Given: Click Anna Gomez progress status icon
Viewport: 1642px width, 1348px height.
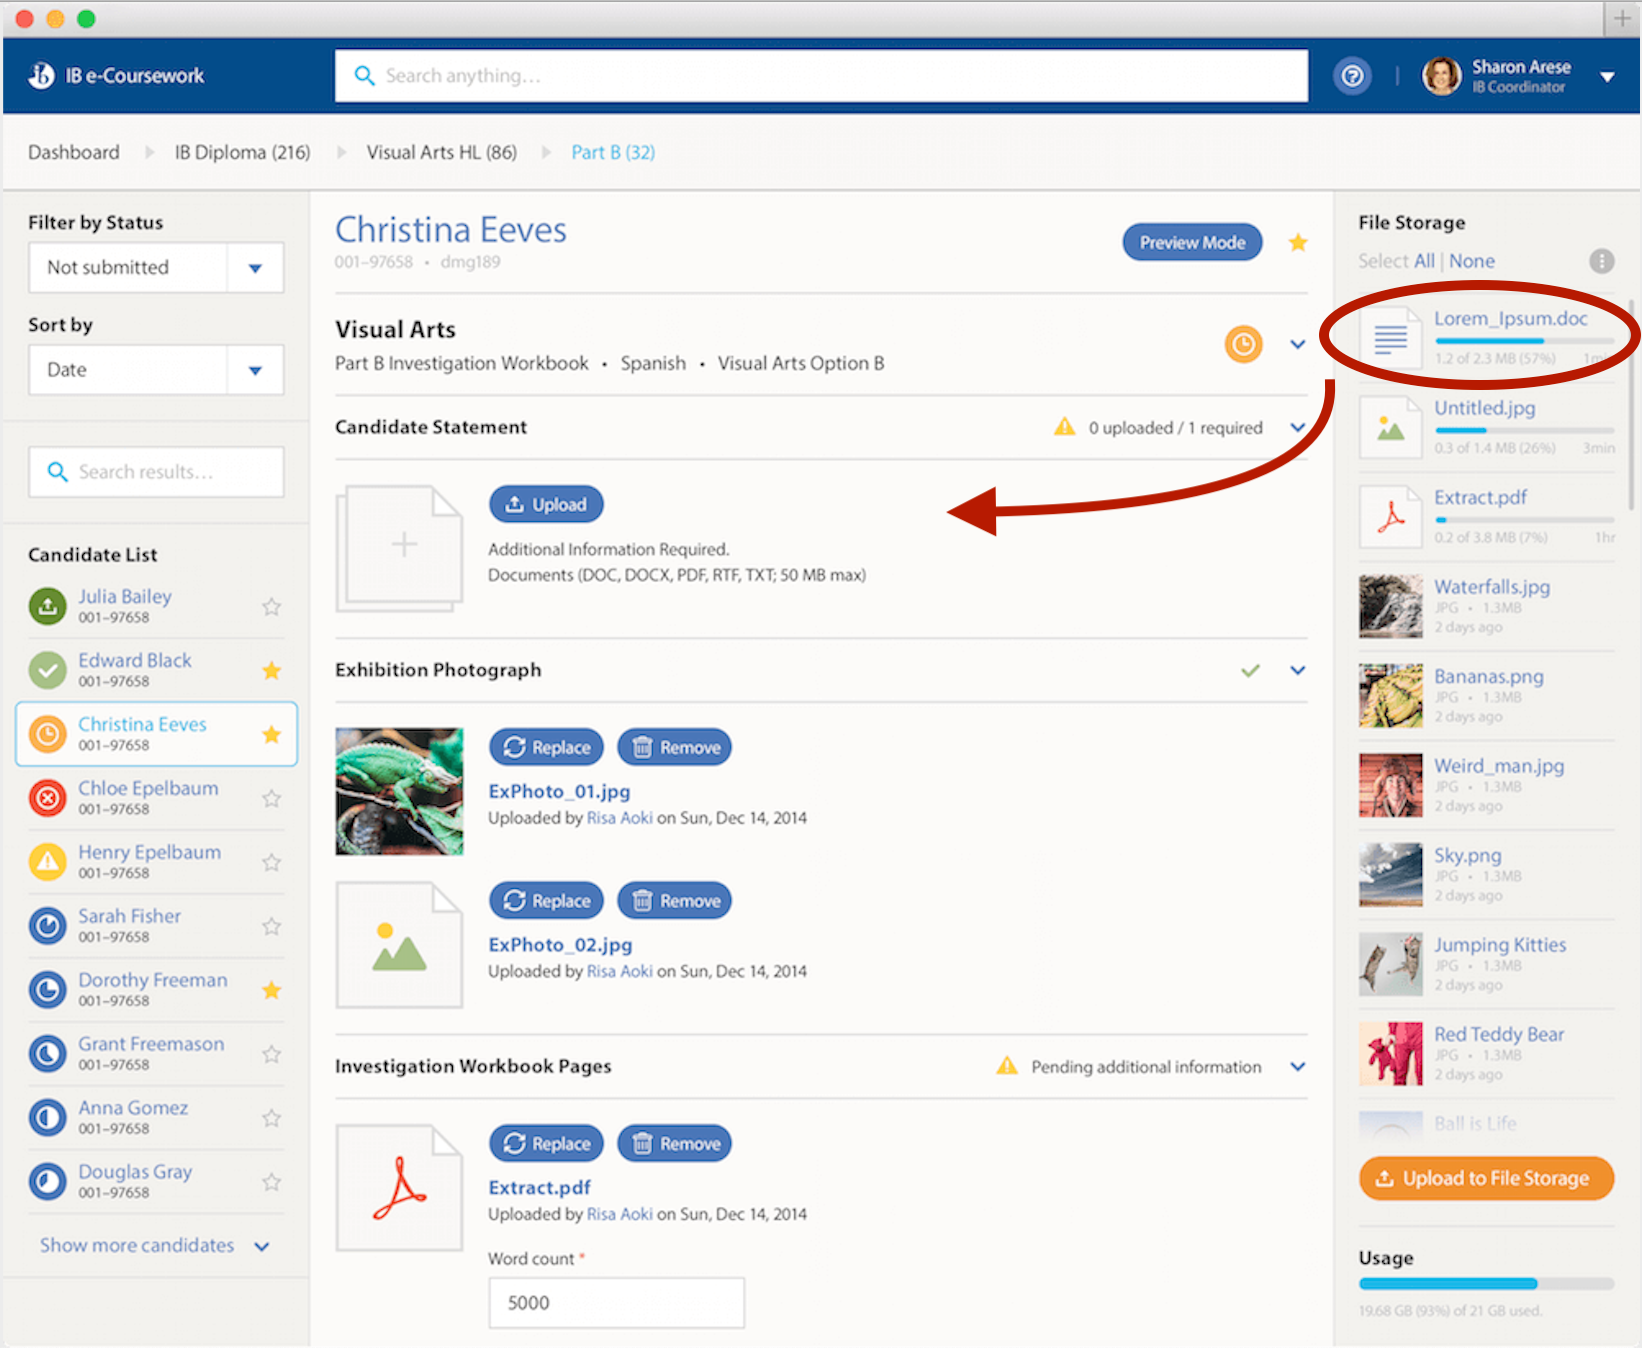Looking at the screenshot, I should pos(47,1118).
